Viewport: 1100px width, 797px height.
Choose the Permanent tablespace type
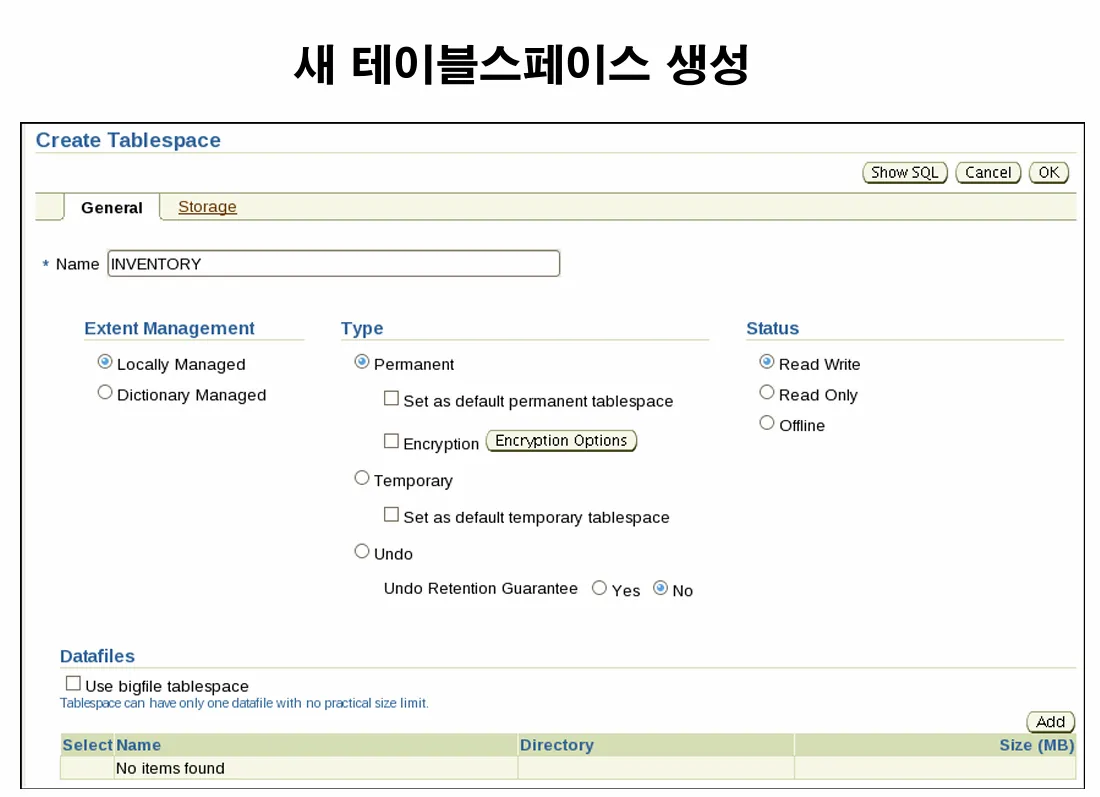click(x=362, y=362)
